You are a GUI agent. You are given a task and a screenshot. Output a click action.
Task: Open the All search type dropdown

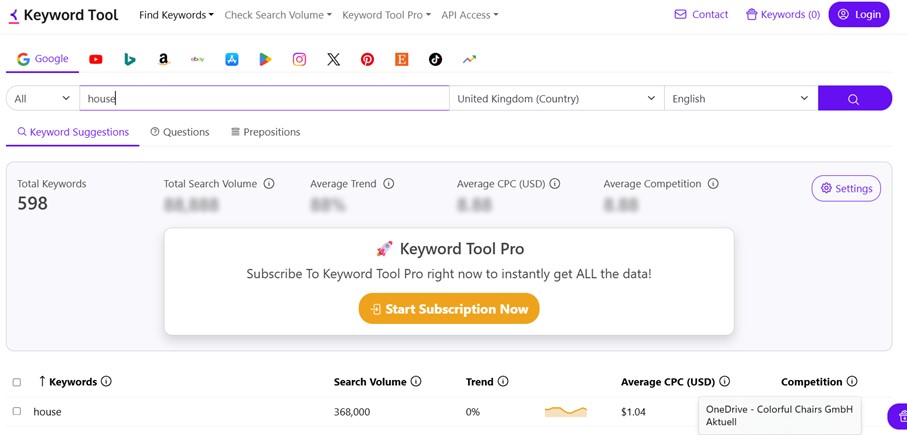[x=42, y=98]
